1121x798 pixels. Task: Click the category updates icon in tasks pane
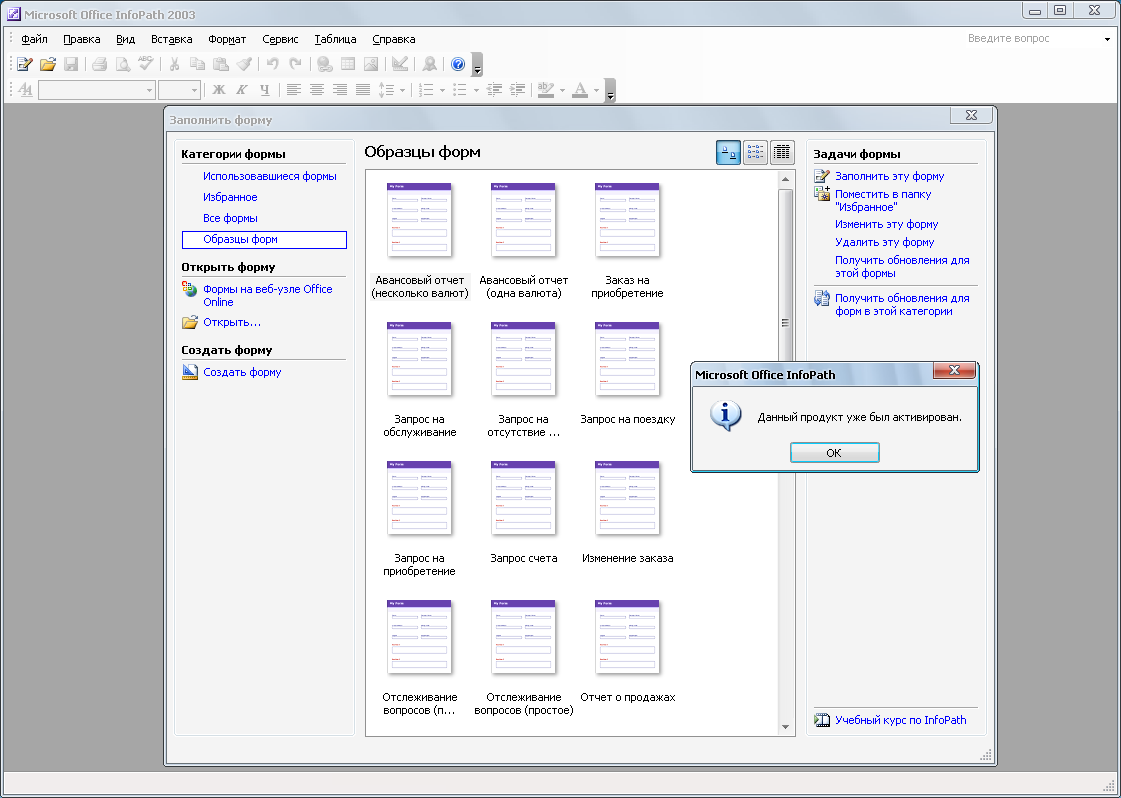822,298
